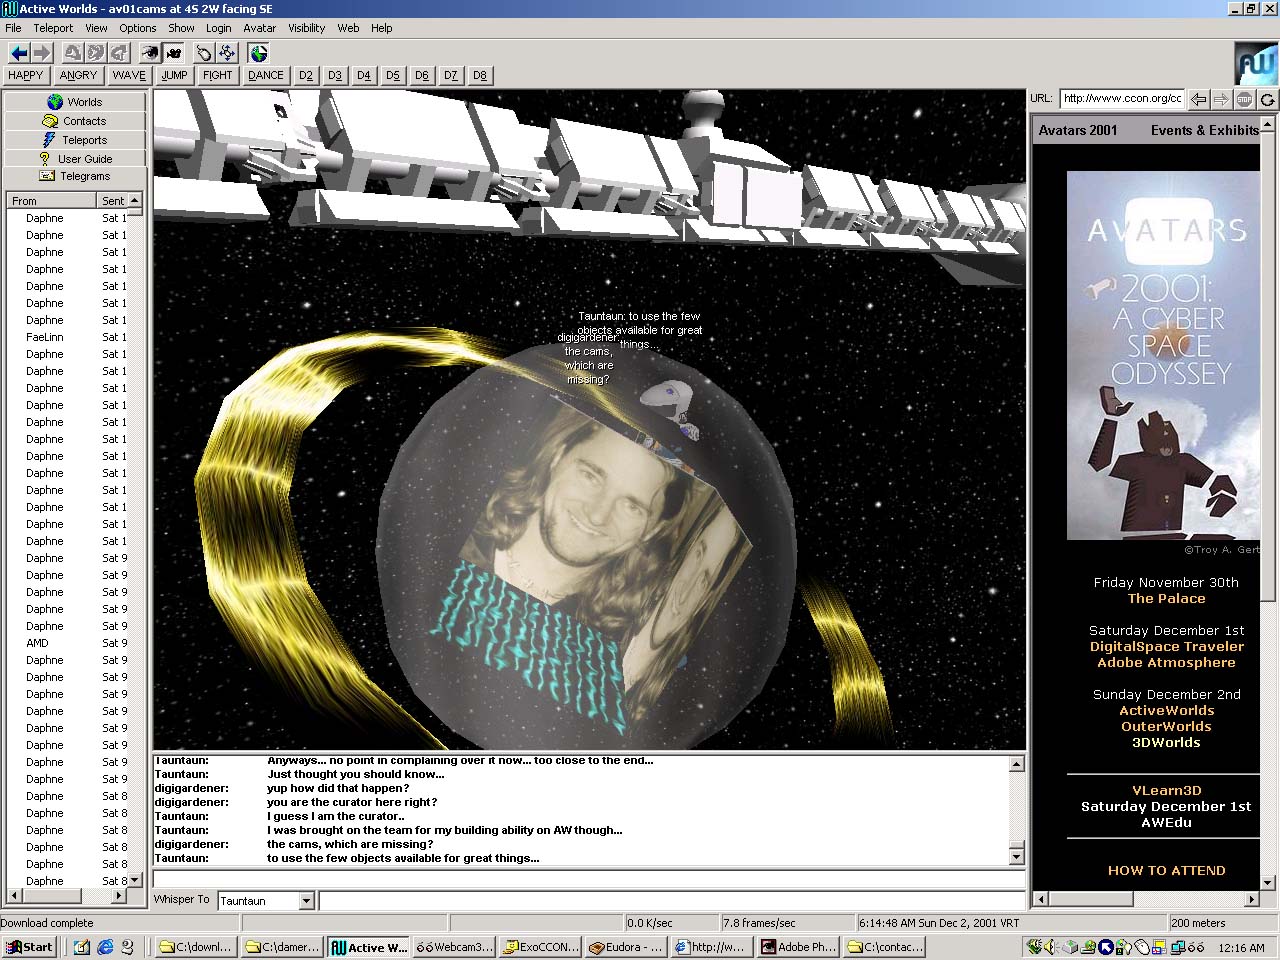
Task: Expand the Whisper To dropdown
Action: click(307, 901)
